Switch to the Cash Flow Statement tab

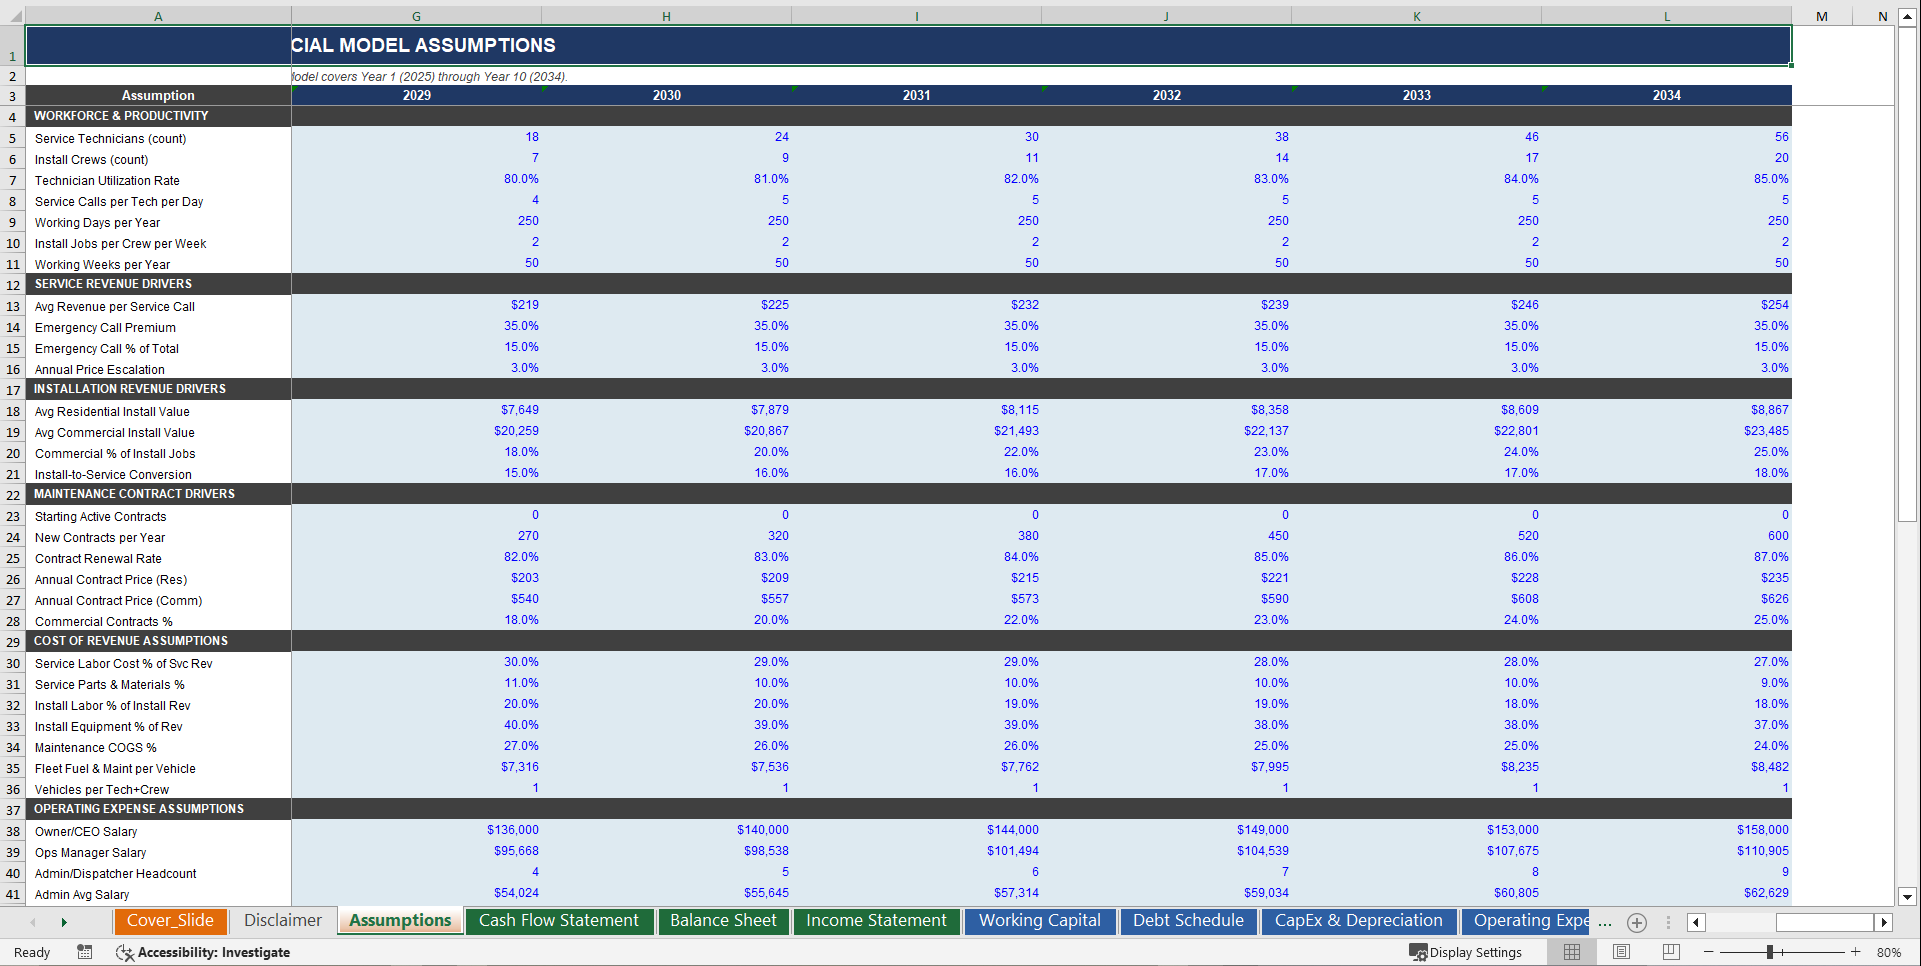click(x=559, y=921)
